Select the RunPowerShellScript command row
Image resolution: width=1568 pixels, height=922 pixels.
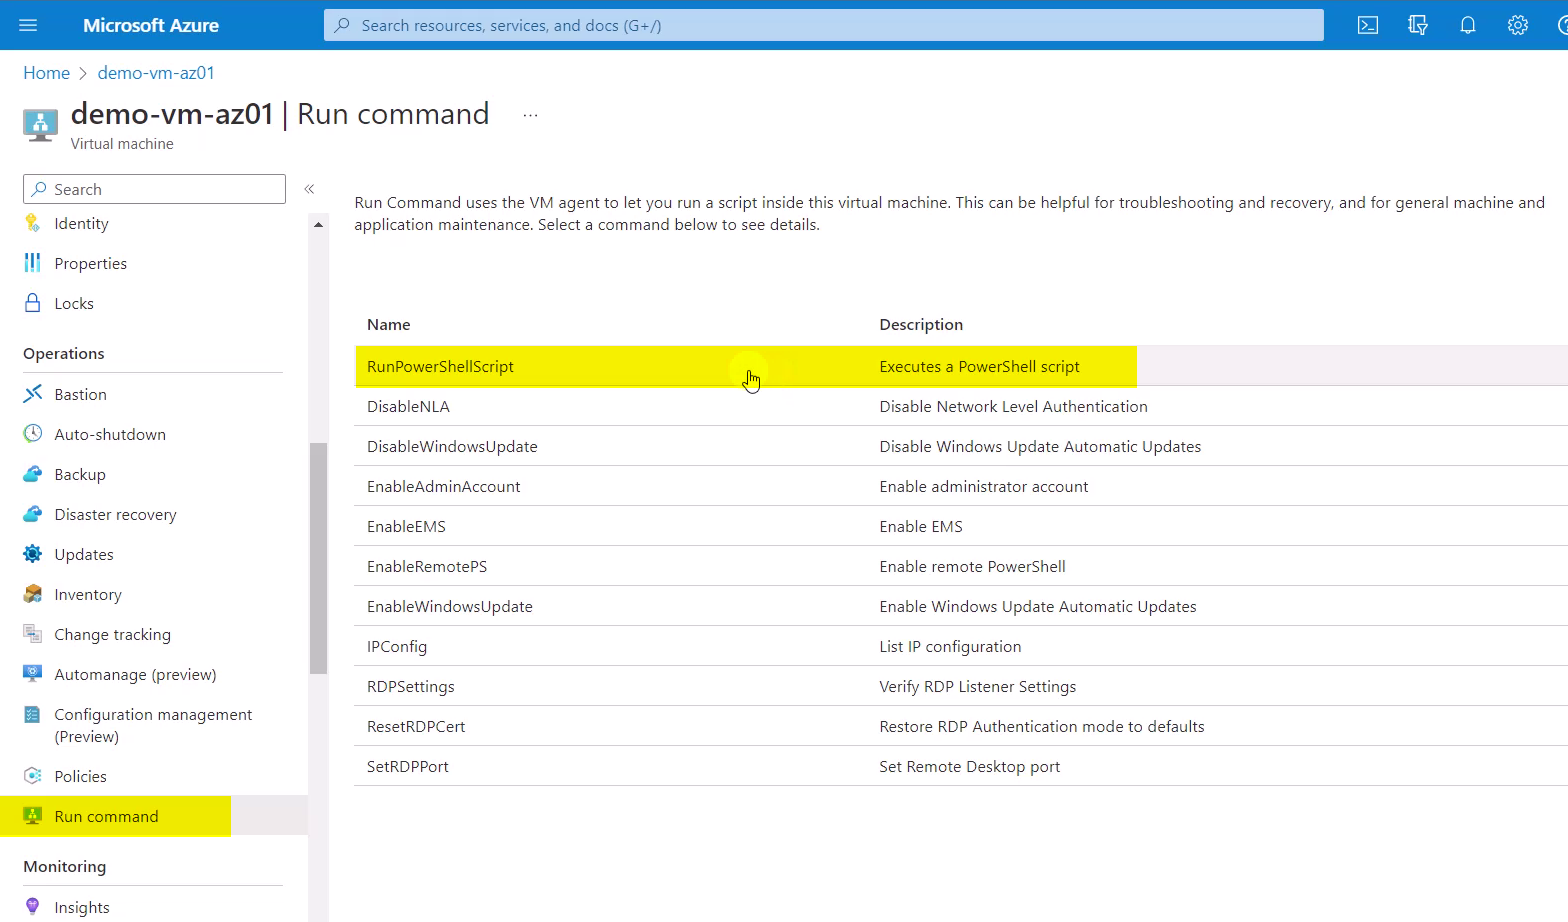tap(961, 366)
